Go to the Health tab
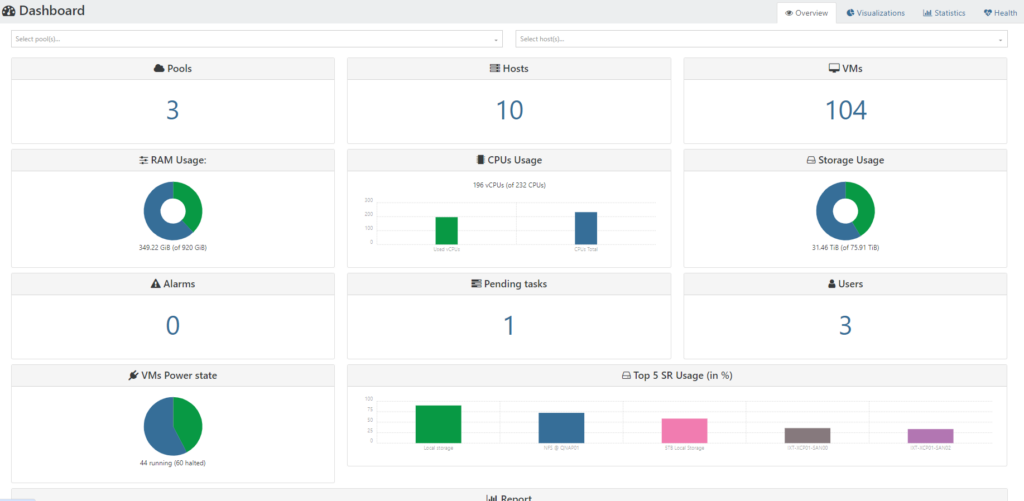The image size is (1024, 501). tap(1000, 13)
